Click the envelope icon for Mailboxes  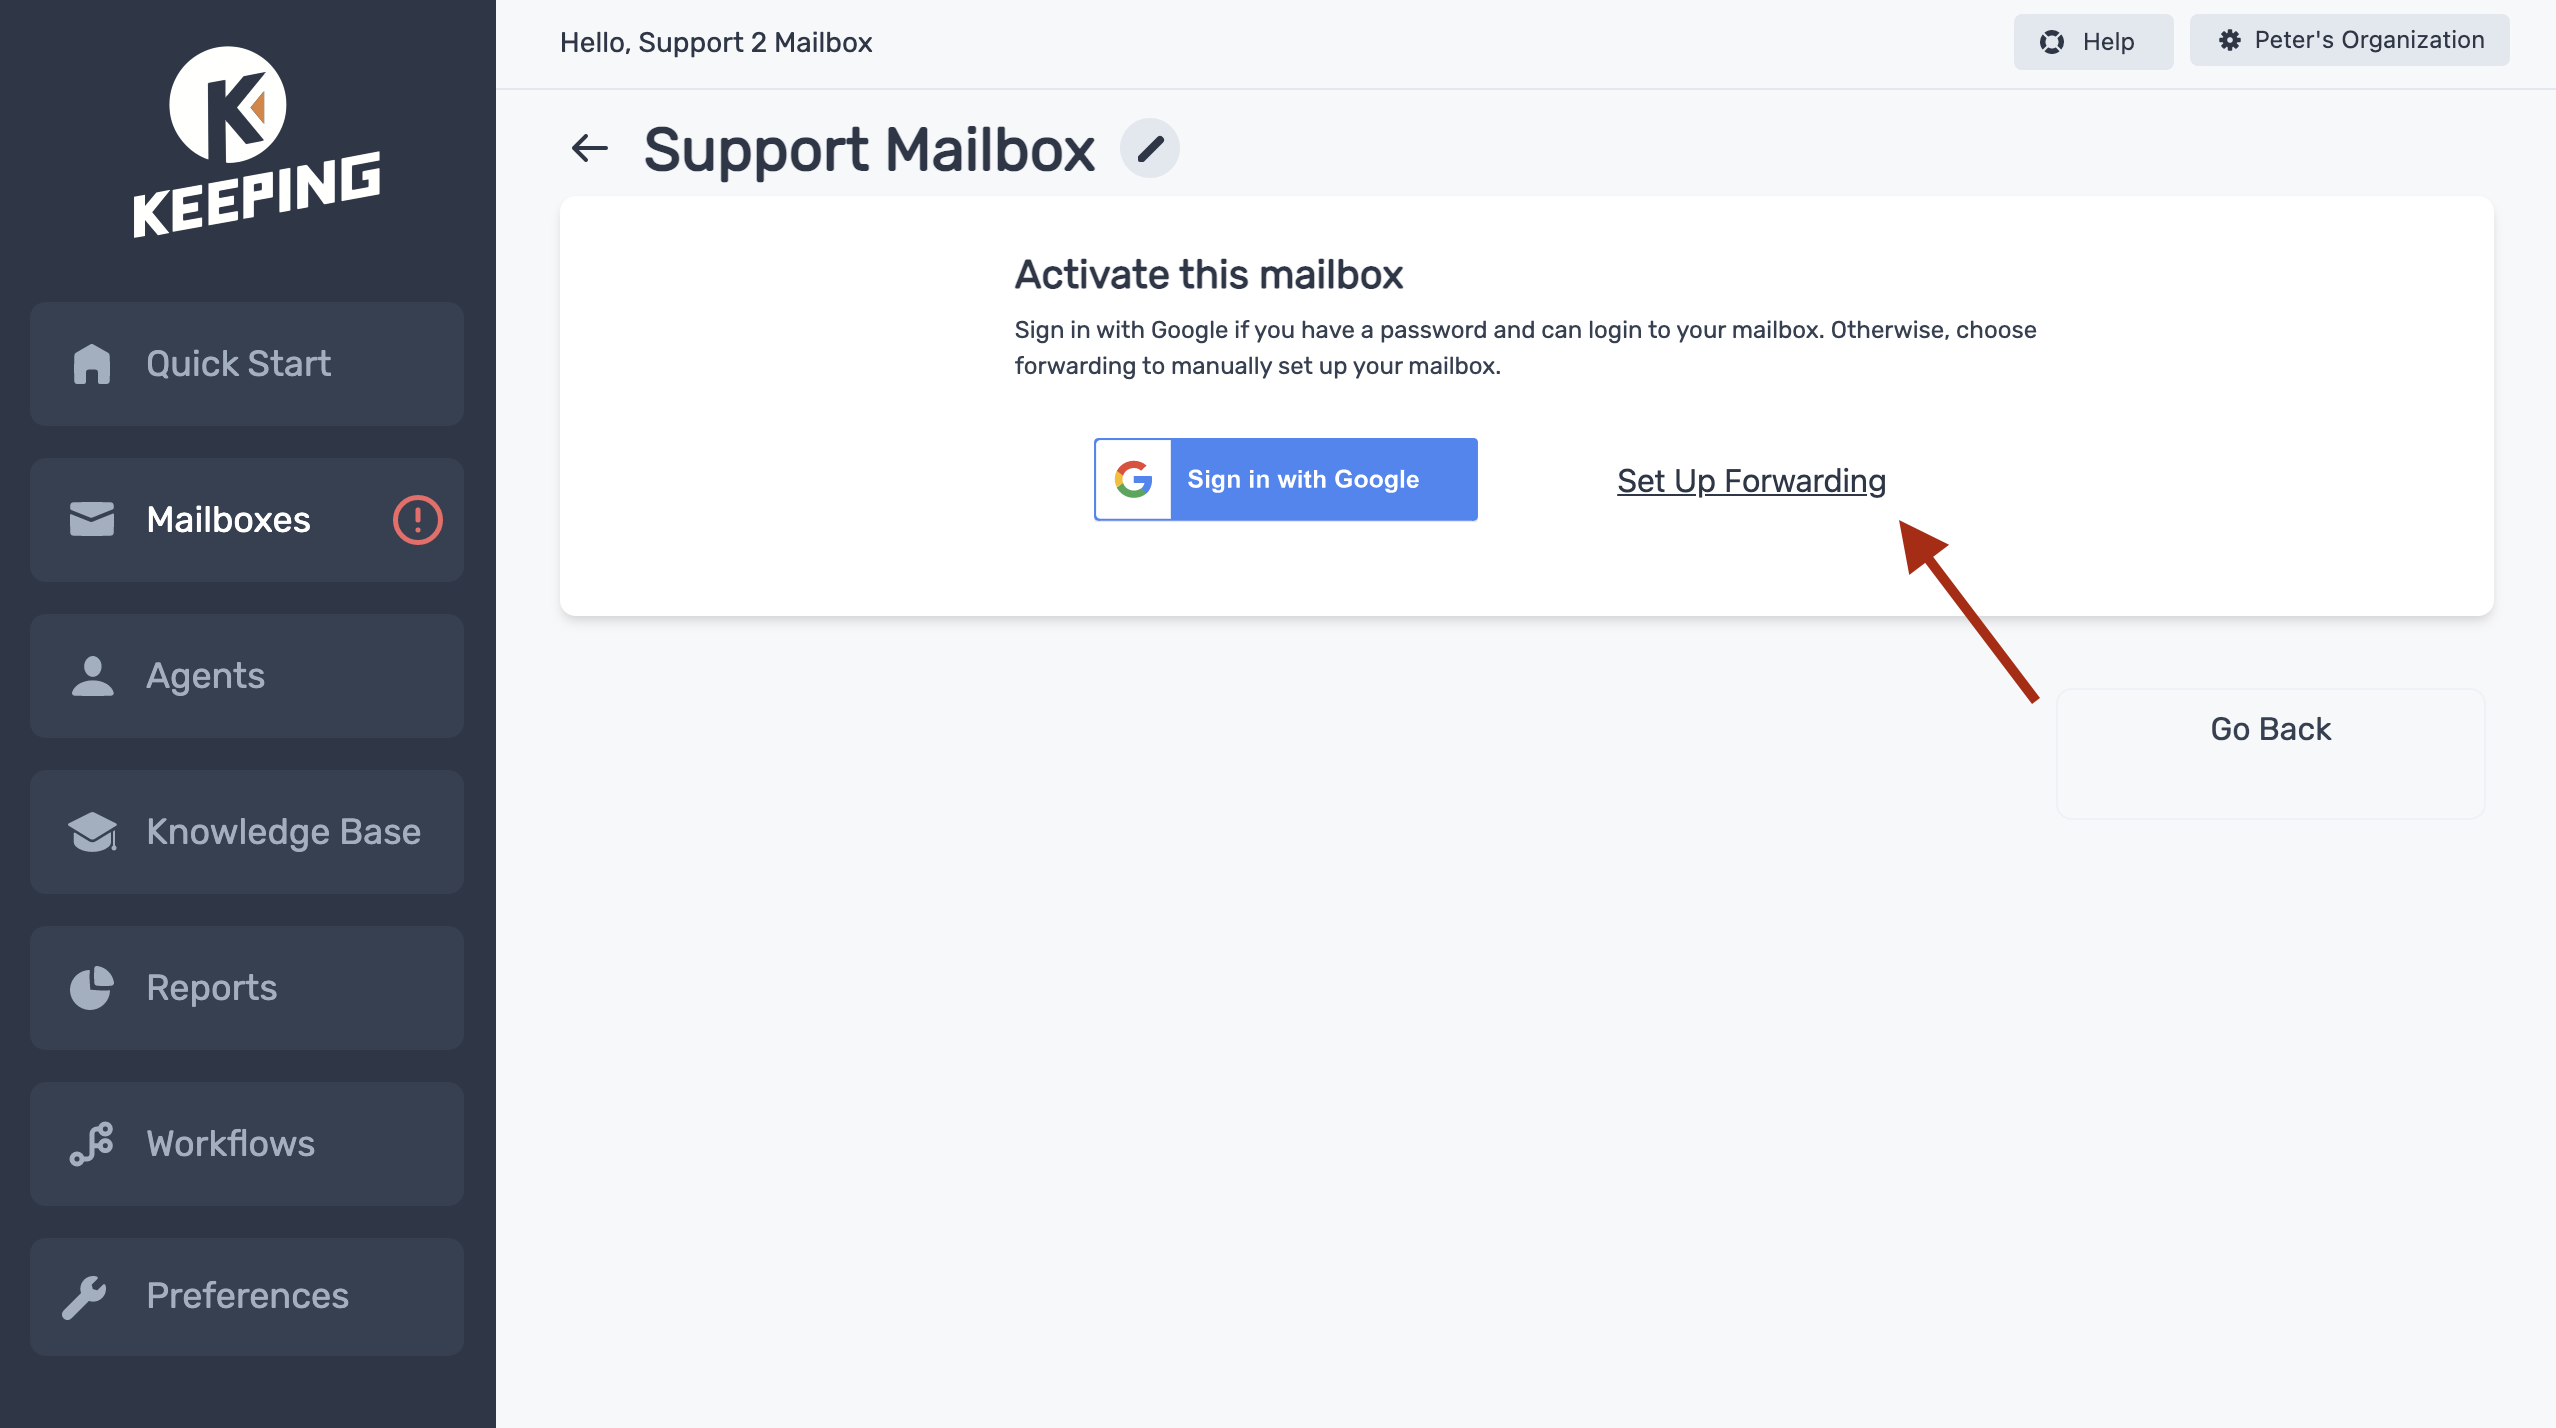[x=92, y=520]
